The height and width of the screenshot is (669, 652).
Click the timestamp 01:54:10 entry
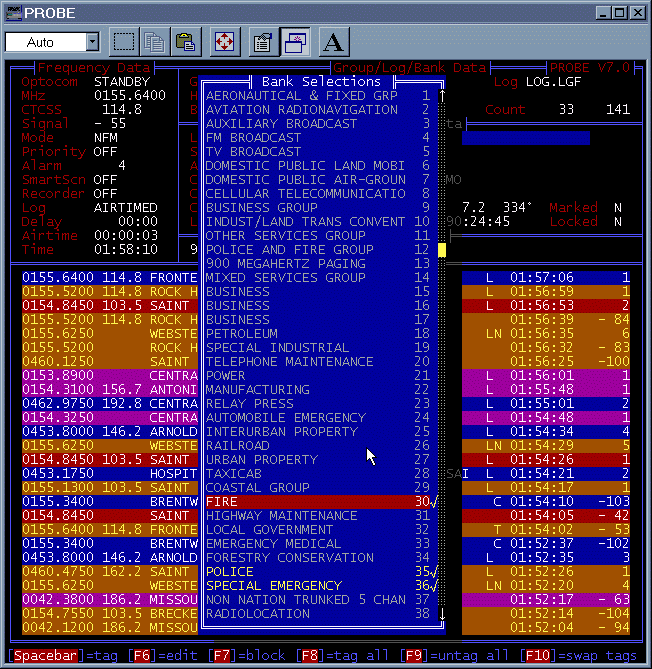tap(542, 502)
